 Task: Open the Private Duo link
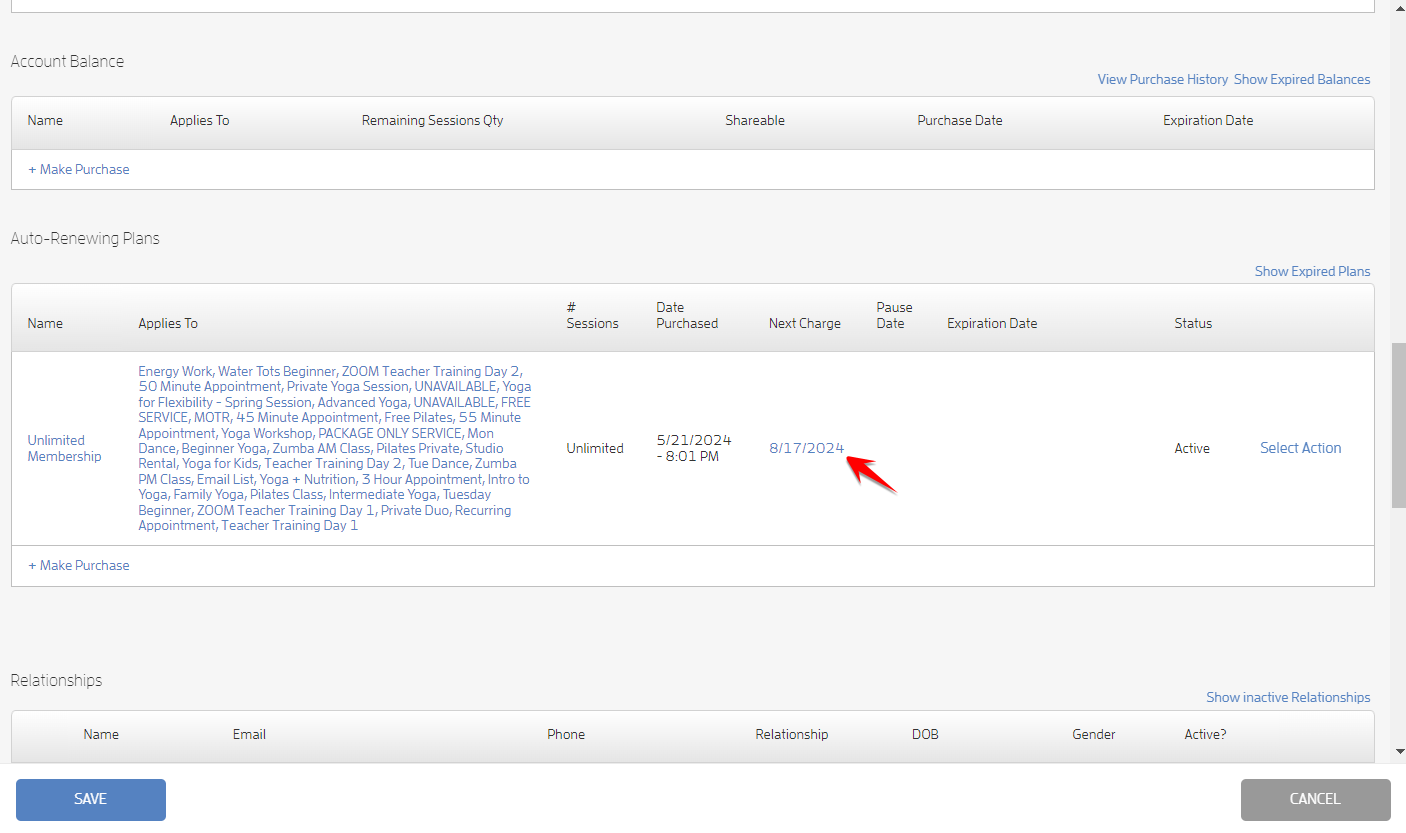415,510
